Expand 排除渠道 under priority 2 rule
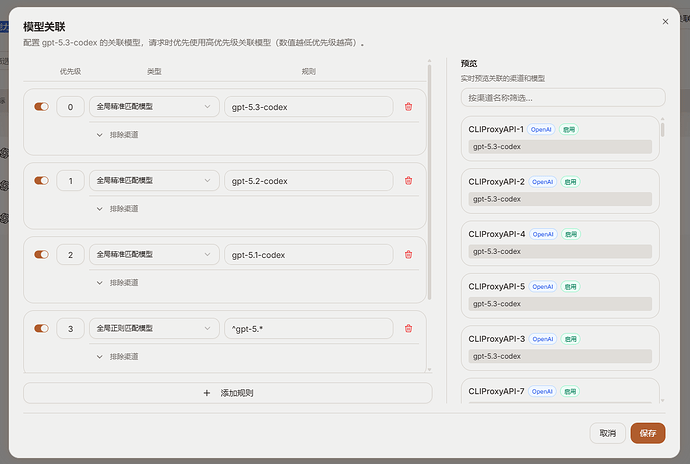Image resolution: width=690 pixels, height=464 pixels. (x=117, y=283)
